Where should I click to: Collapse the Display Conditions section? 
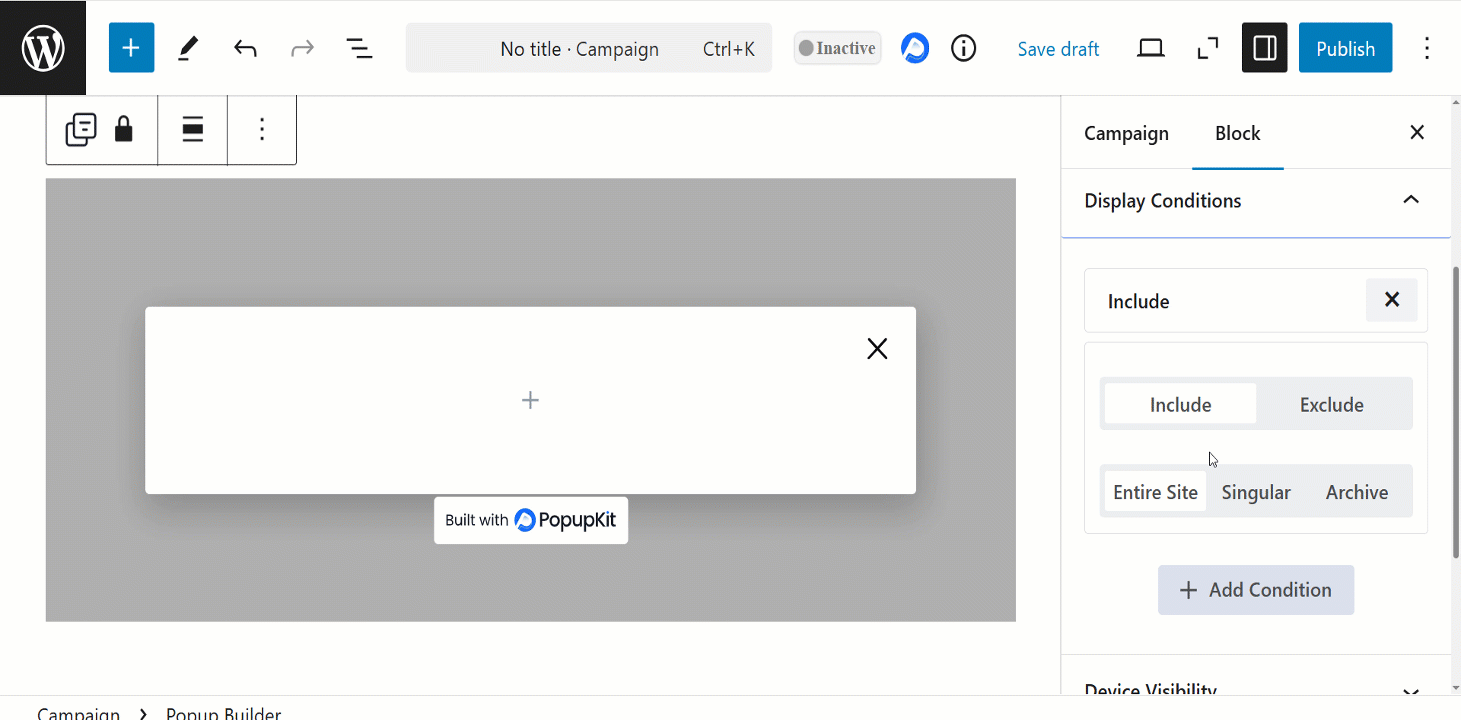1411,200
